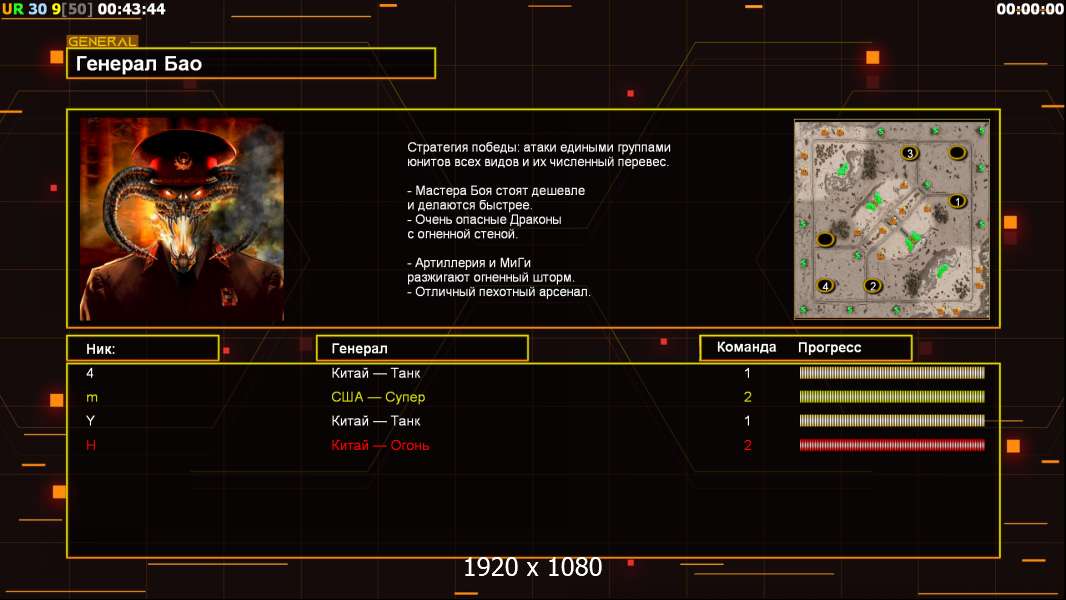Click 'Китай — Танк' in player 4's row
Screen dimensions: 1066x600
tap(375, 372)
